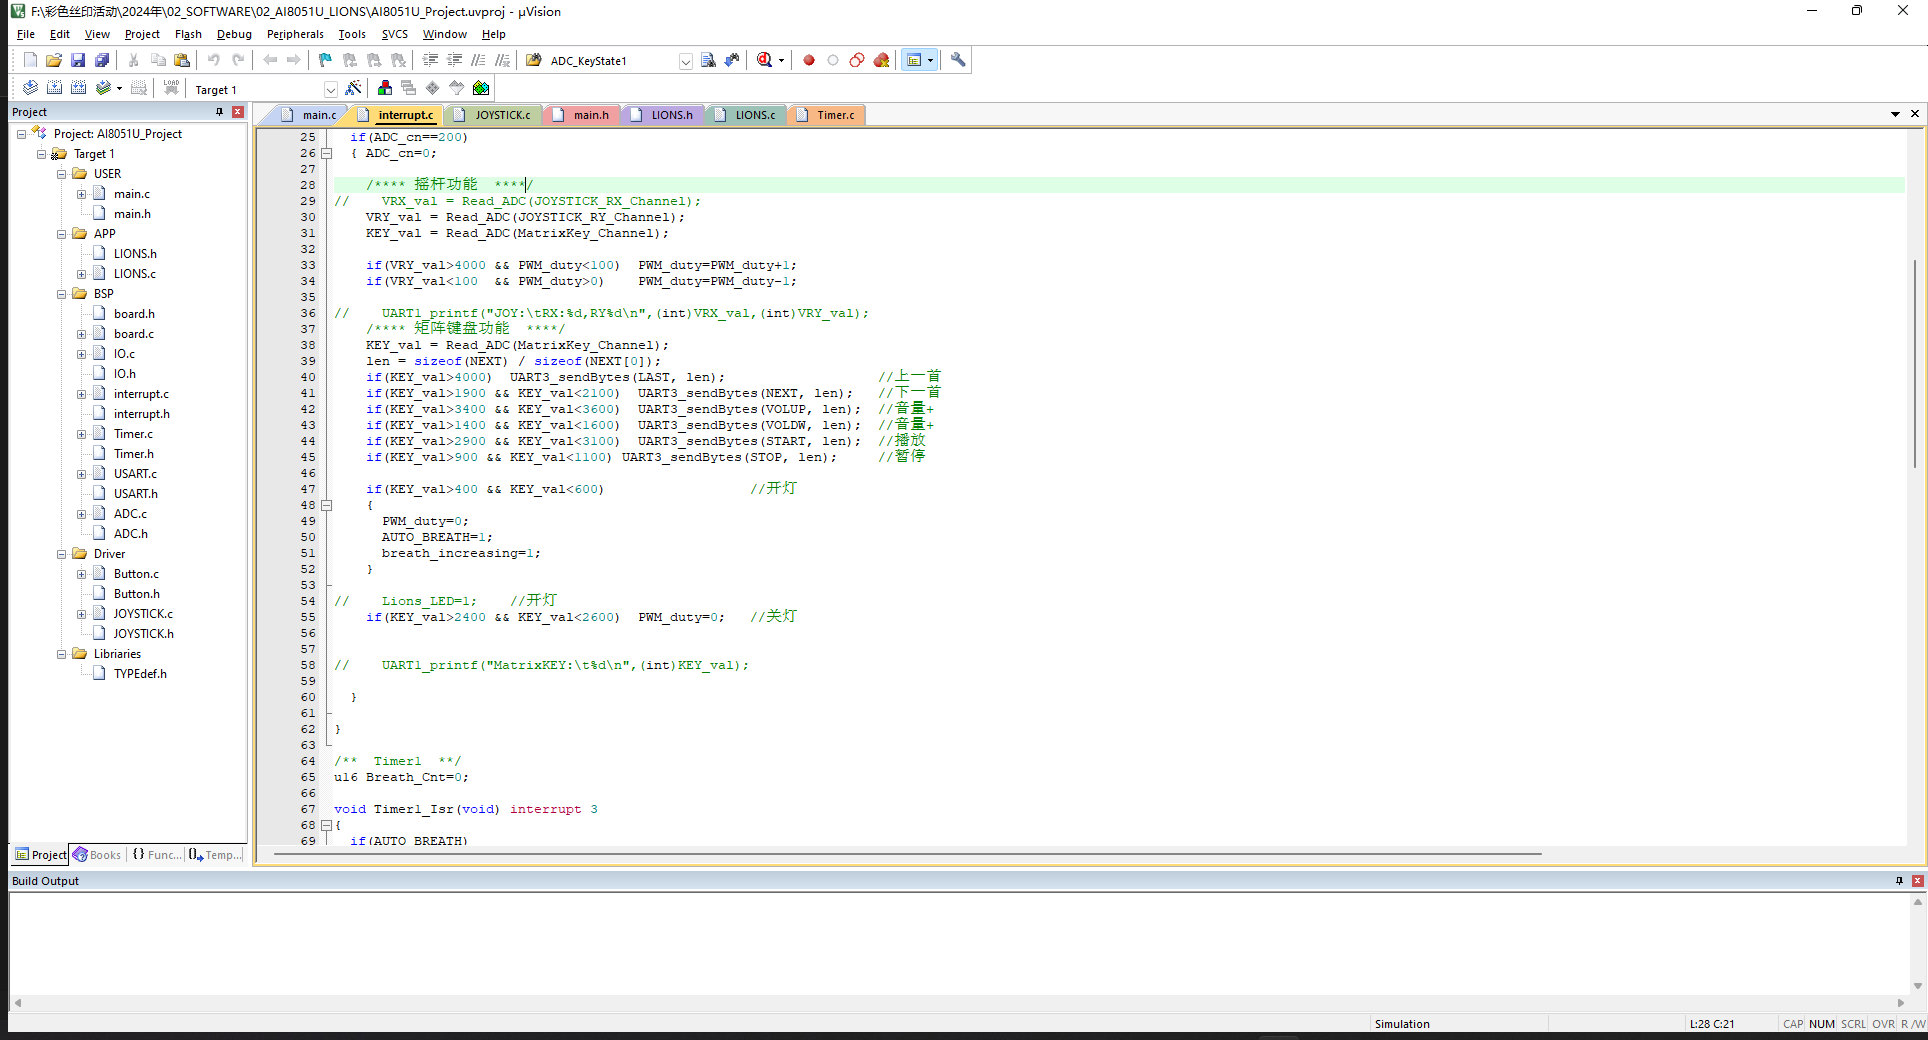
Task: Open the Peripherals menu
Action: 295,34
